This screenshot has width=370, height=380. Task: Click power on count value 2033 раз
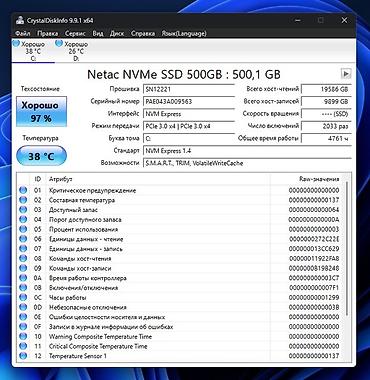pyautogui.click(x=326, y=126)
